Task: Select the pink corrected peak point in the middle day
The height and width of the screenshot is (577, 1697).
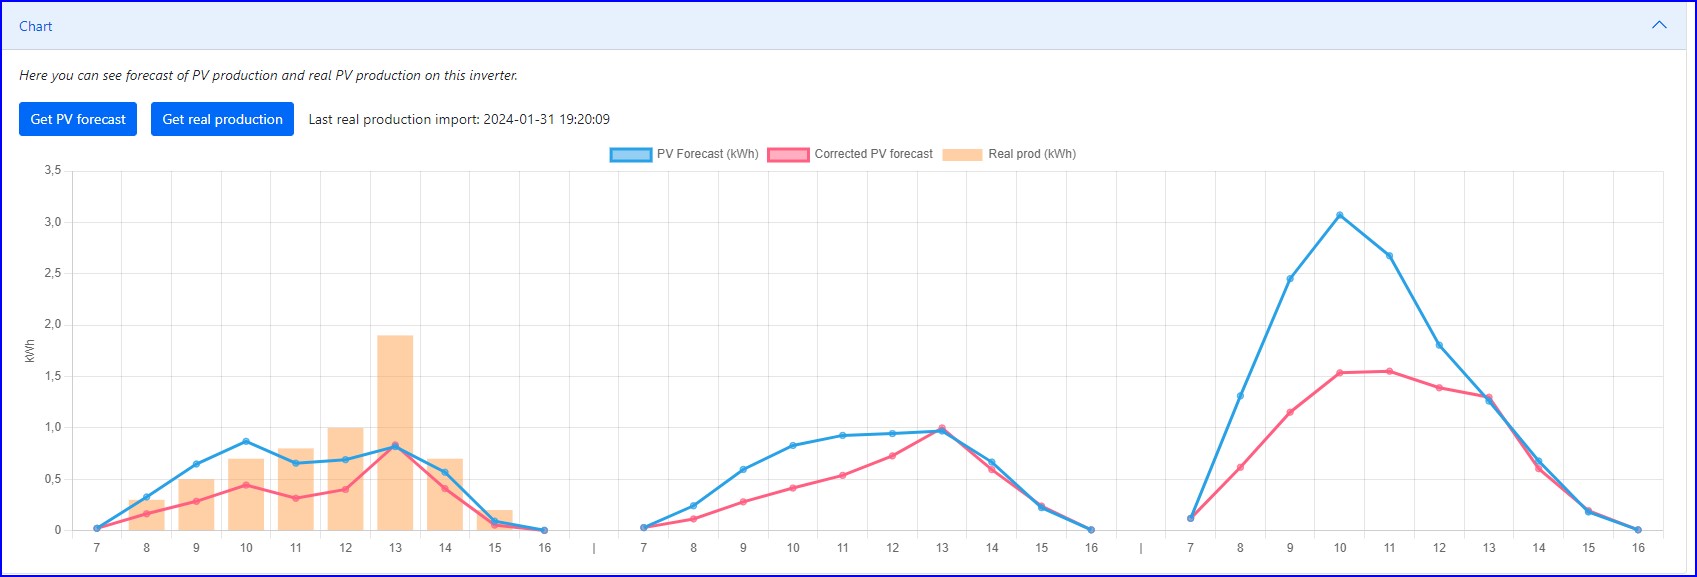Action: click(x=942, y=428)
